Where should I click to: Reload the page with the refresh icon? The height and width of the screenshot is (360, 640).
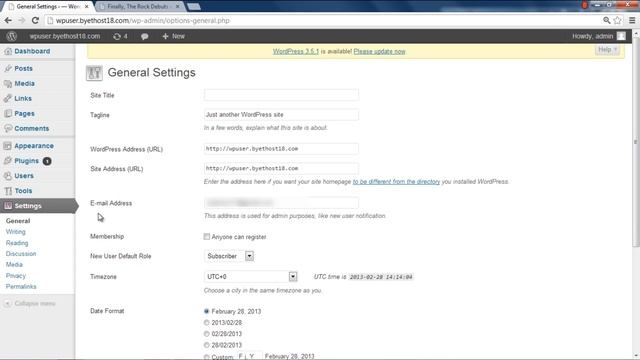pyautogui.click(x=36, y=20)
